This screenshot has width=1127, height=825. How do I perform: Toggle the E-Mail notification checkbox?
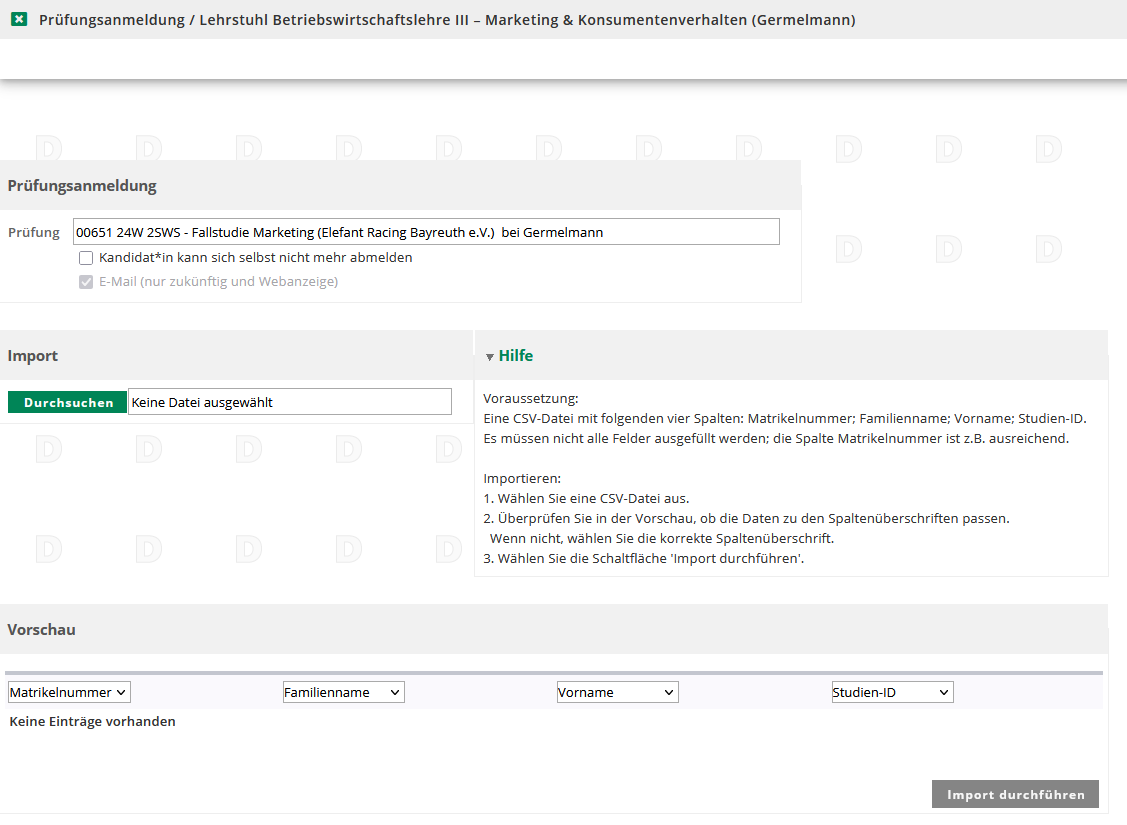tap(86, 282)
